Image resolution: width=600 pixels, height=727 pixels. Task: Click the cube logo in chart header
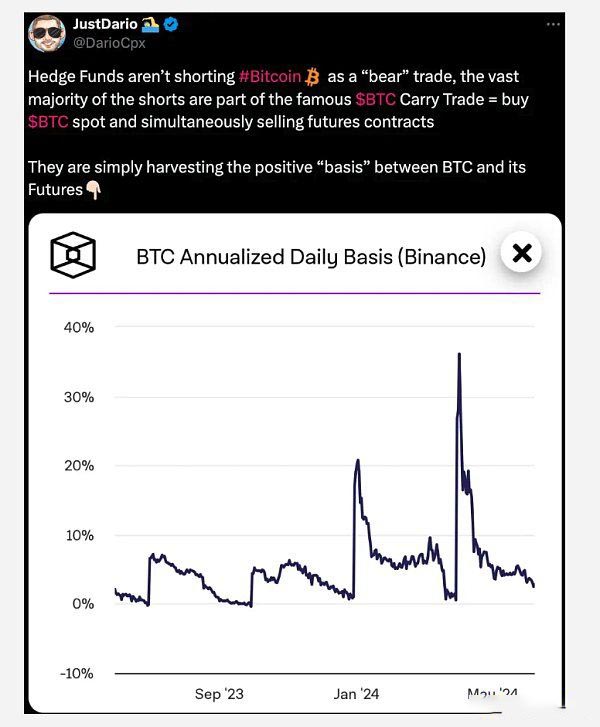[x=74, y=256]
